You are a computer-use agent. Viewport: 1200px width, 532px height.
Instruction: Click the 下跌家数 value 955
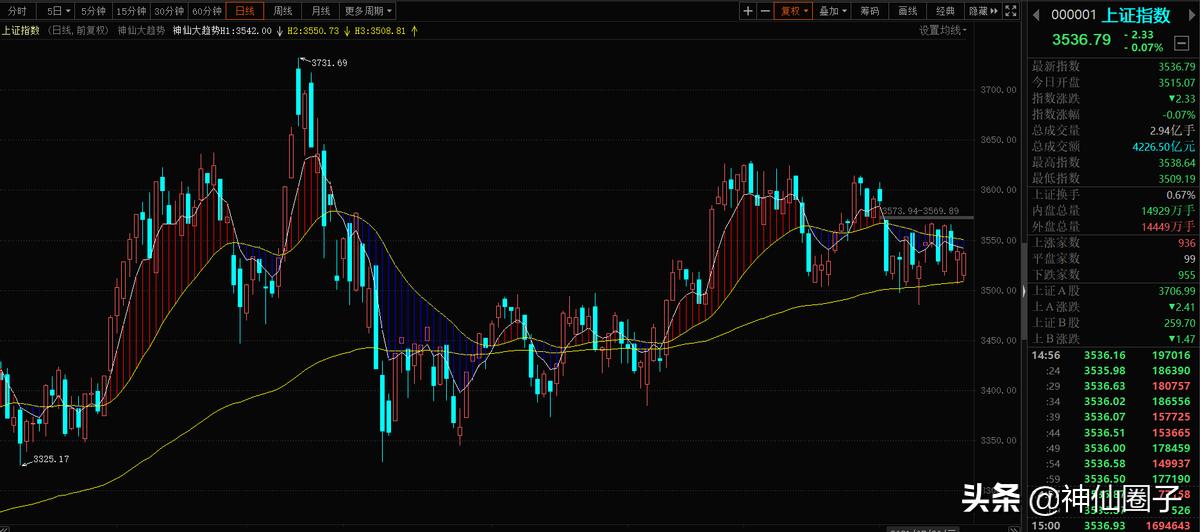(x=1187, y=274)
